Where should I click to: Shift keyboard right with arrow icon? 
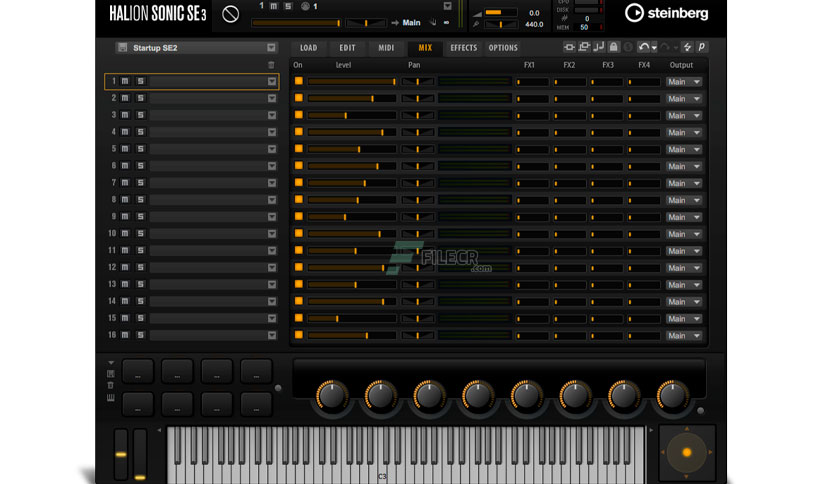point(651,430)
